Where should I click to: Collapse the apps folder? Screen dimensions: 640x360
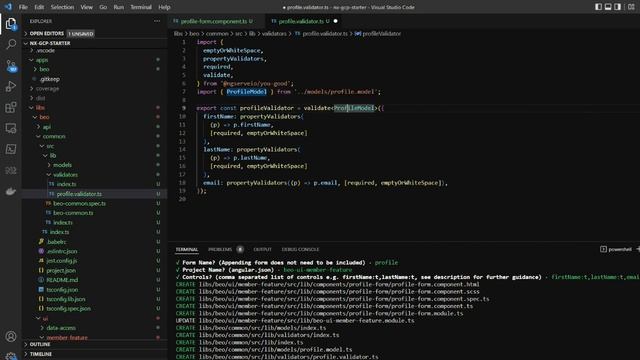[42, 60]
